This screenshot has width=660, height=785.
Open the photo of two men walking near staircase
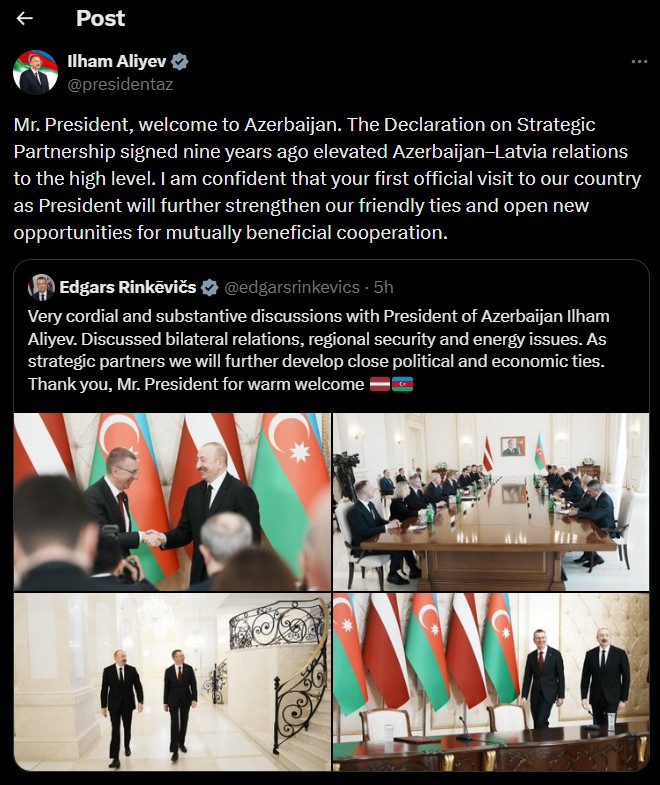pyautogui.click(x=172, y=682)
